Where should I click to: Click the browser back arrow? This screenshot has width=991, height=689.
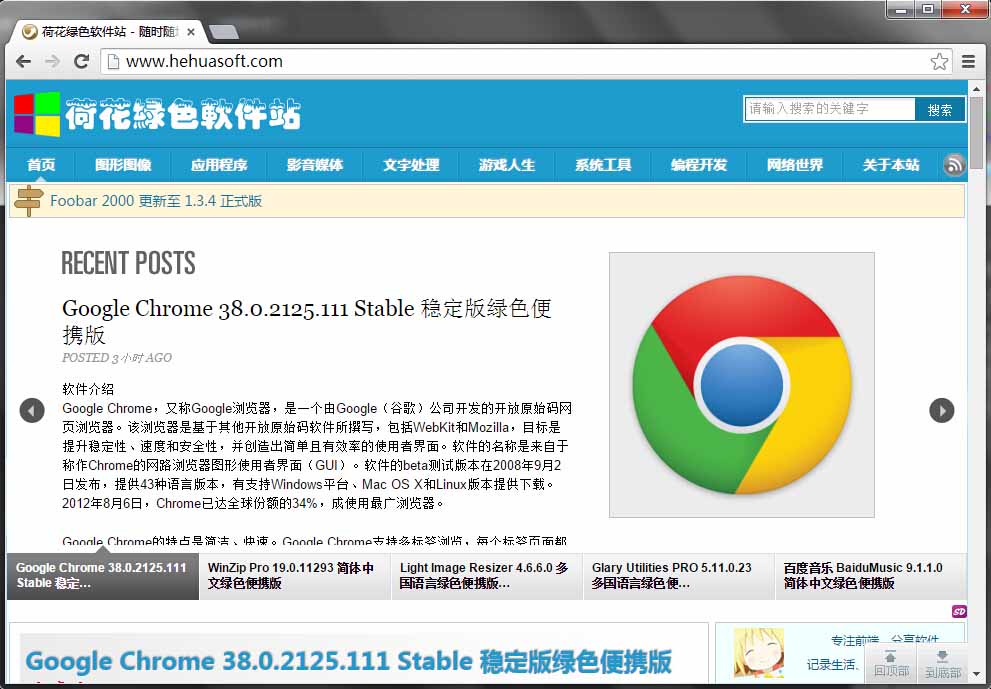coord(23,62)
